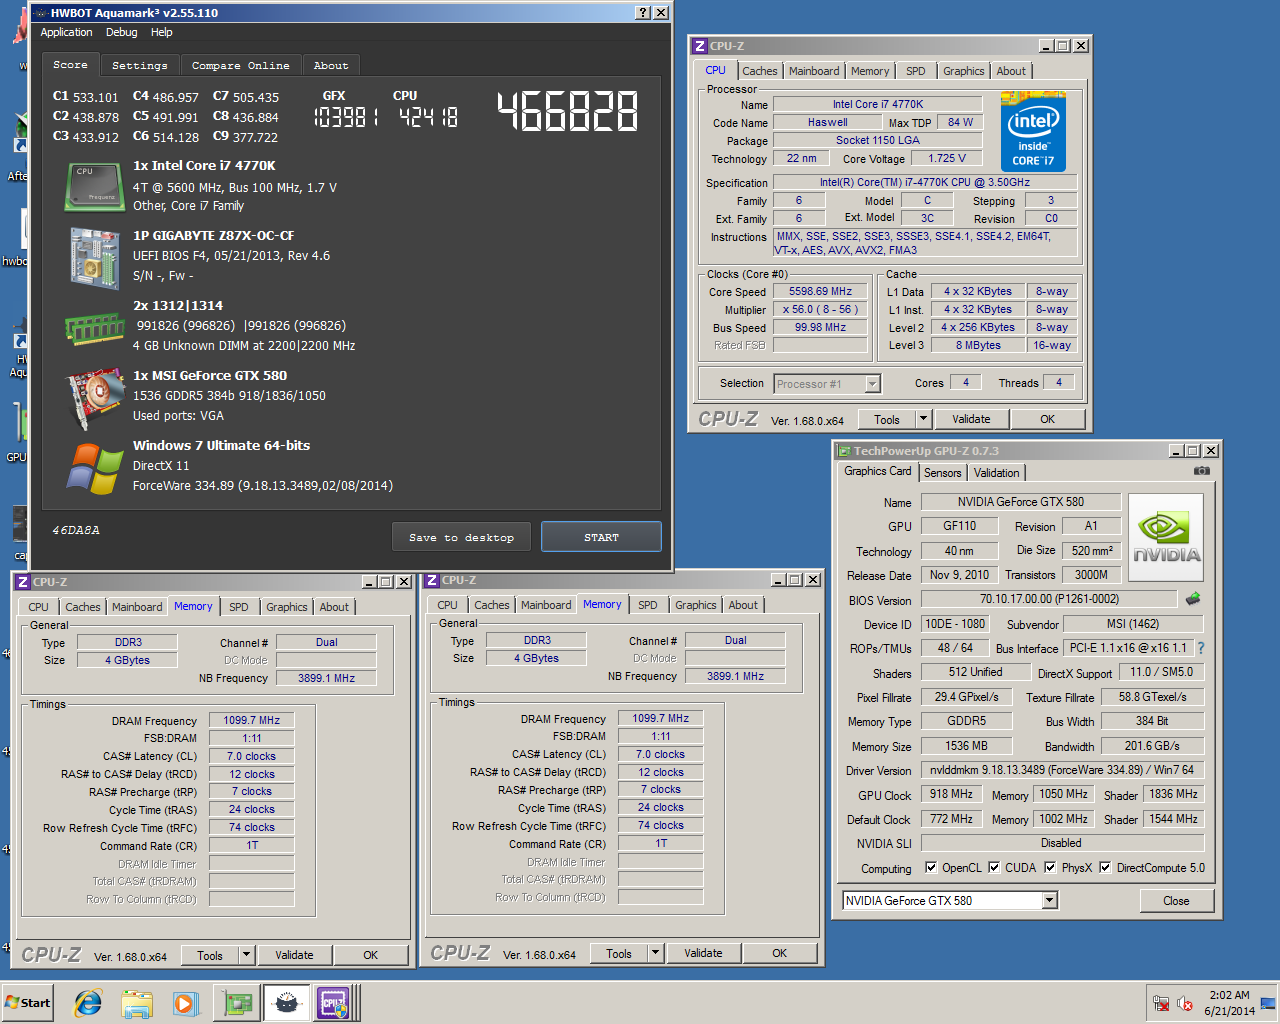Toggle the CUDA checkbox in GPU-Z

tap(994, 867)
